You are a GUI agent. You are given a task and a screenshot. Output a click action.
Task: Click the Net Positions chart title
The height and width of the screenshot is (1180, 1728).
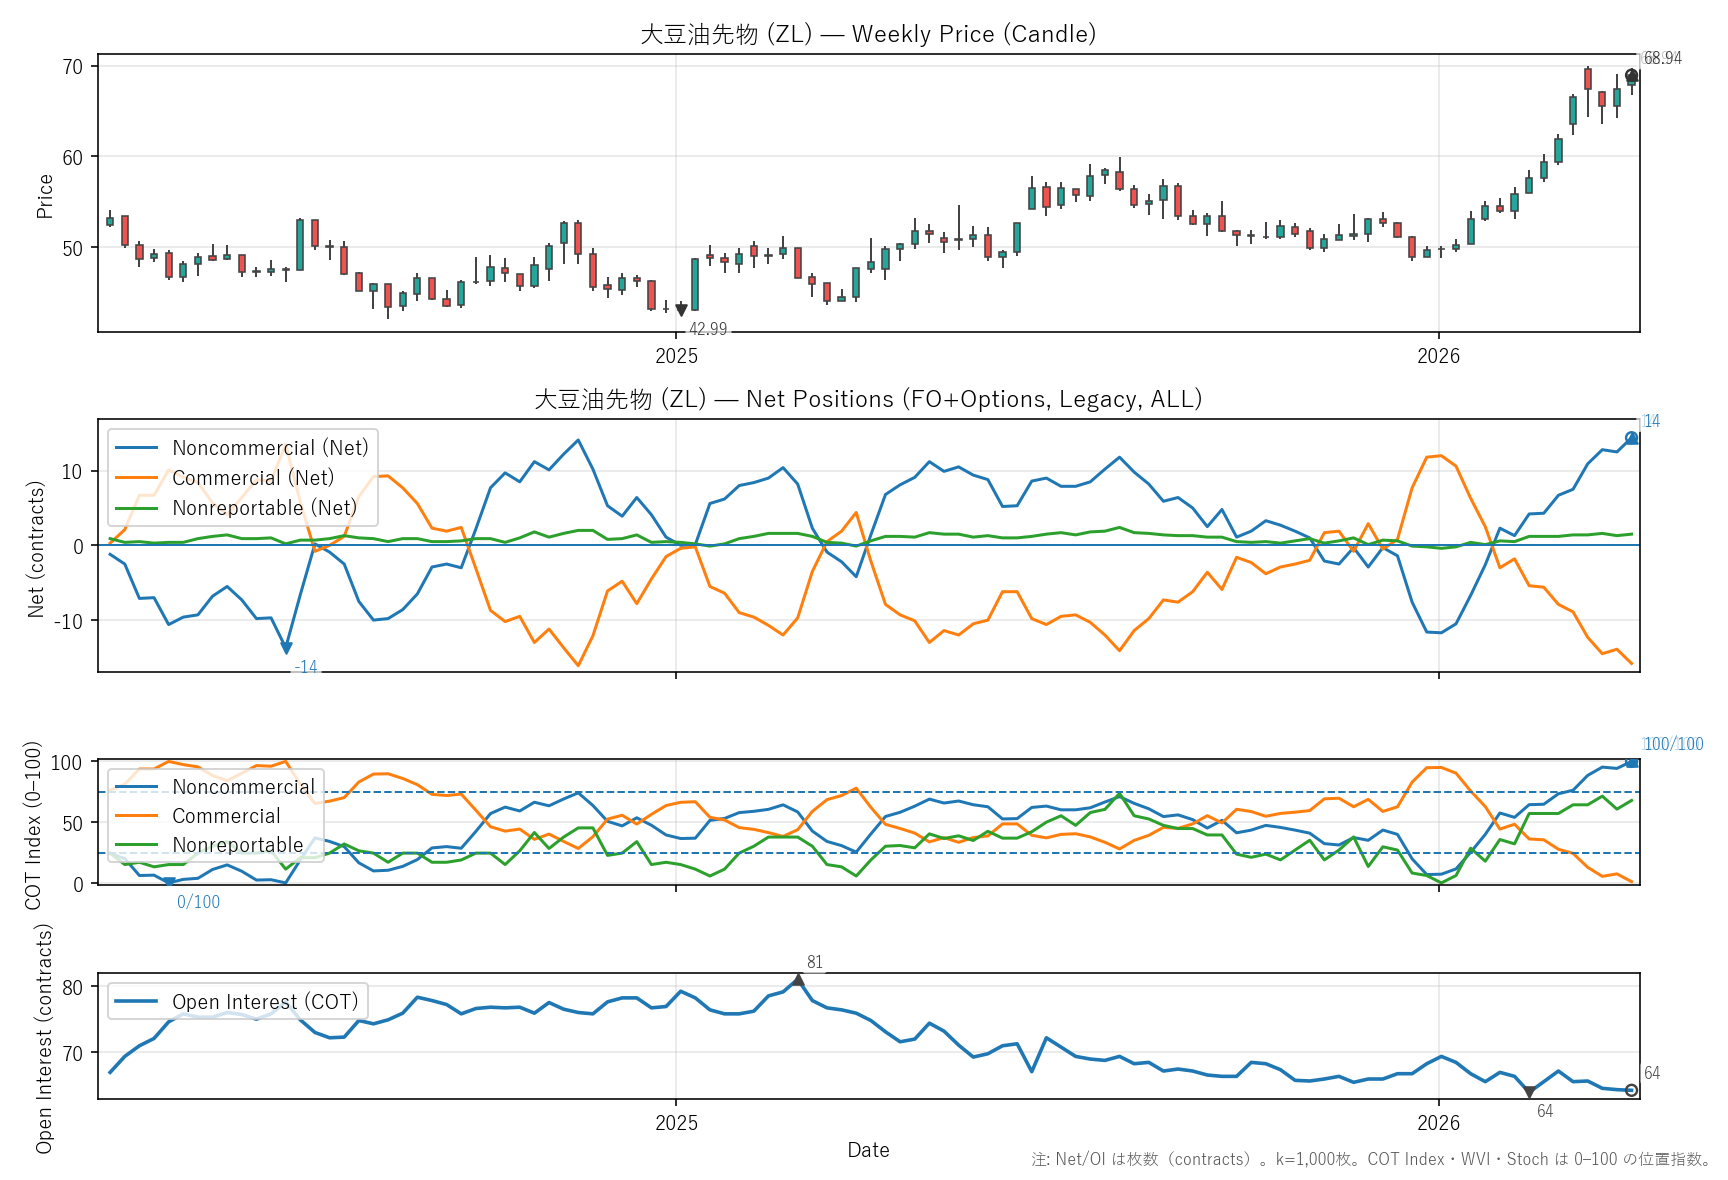pos(868,399)
